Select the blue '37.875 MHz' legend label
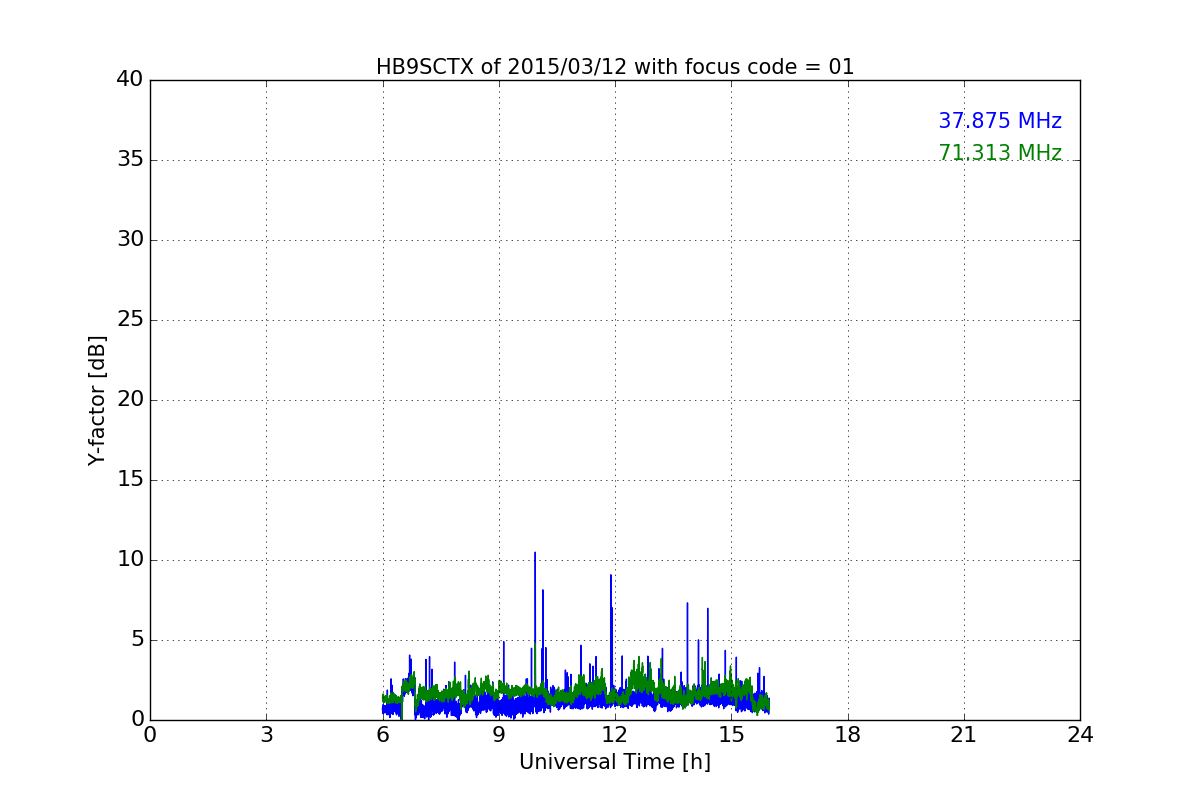 [1000, 121]
